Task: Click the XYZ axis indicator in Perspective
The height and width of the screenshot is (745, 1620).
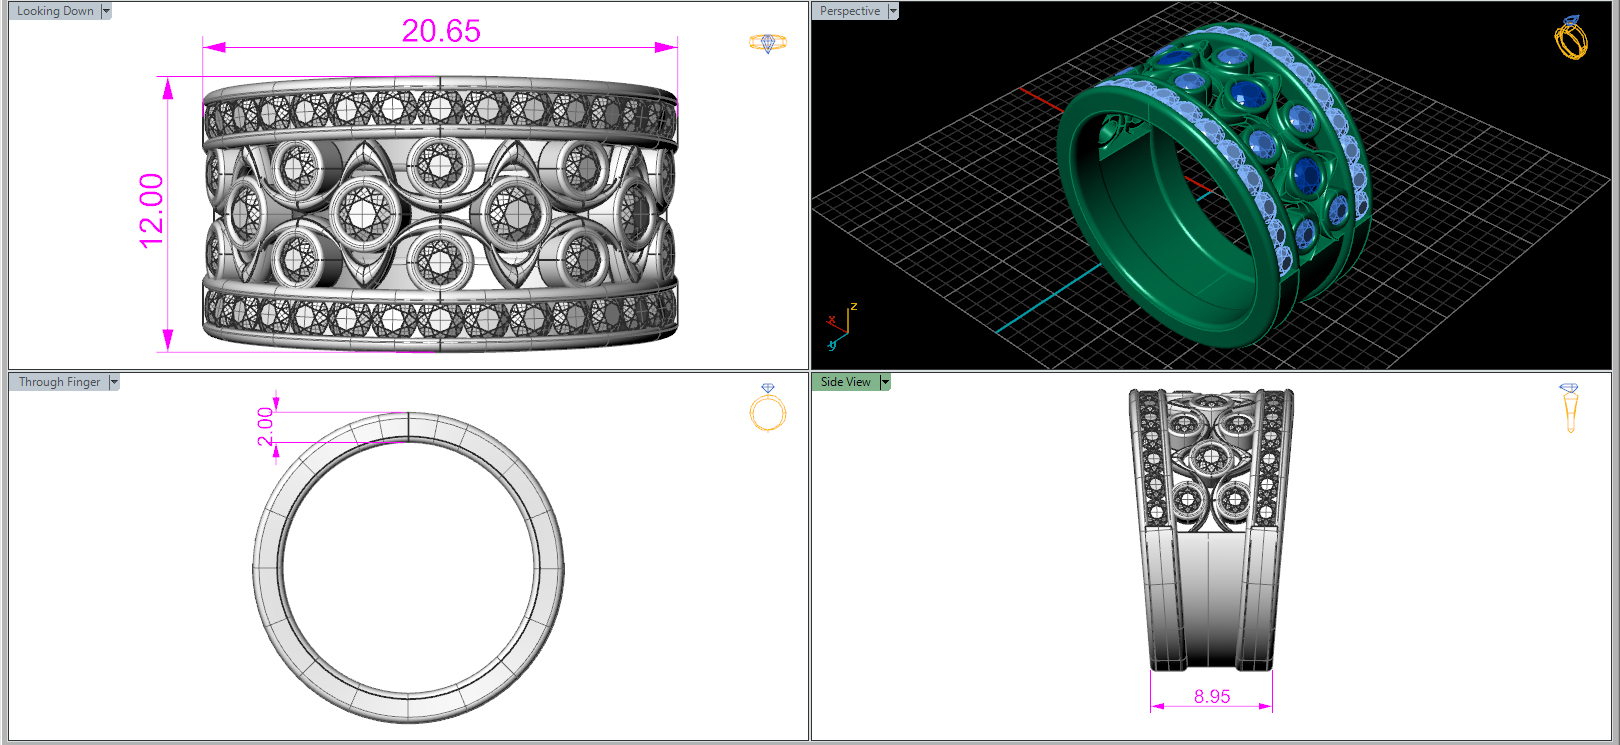Action: (x=841, y=326)
